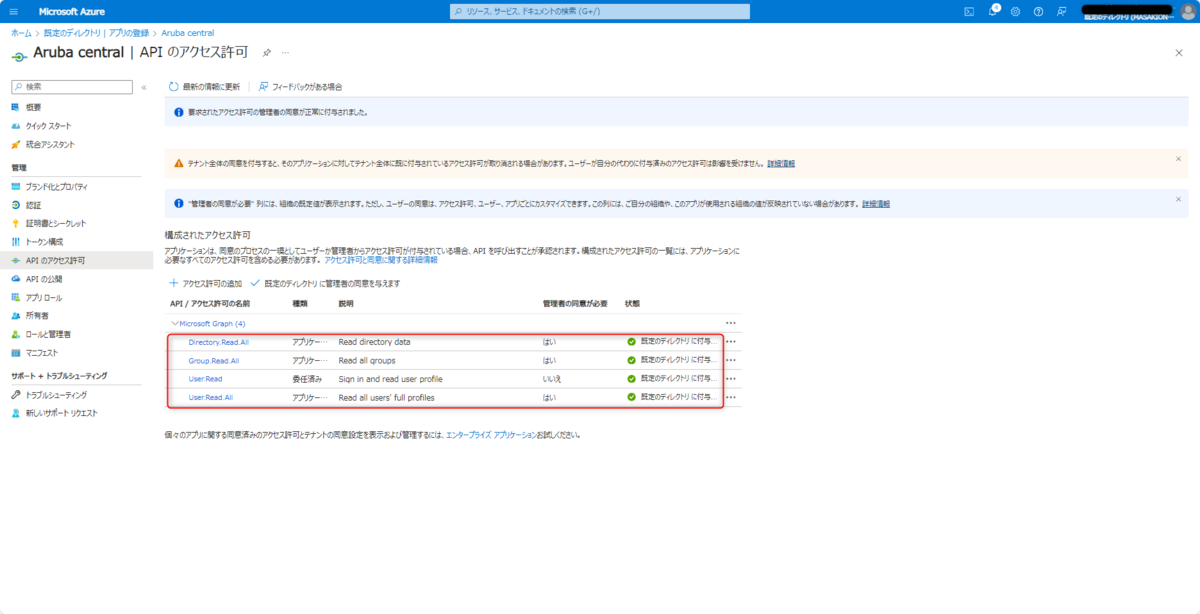This screenshot has width=1200, height=614.
Task: Open more options for User.Read row
Action: (x=731, y=379)
